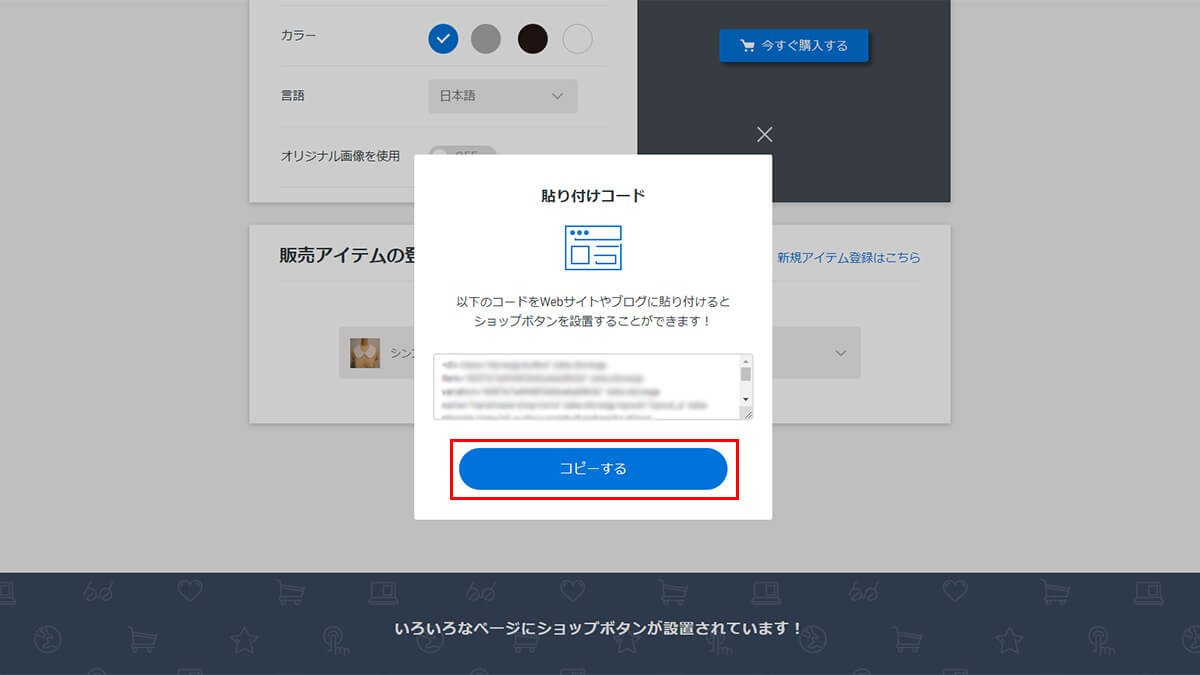This screenshot has width=1200, height=675.
Task: Click the code box scrollbar thumb
Action: tap(746, 374)
